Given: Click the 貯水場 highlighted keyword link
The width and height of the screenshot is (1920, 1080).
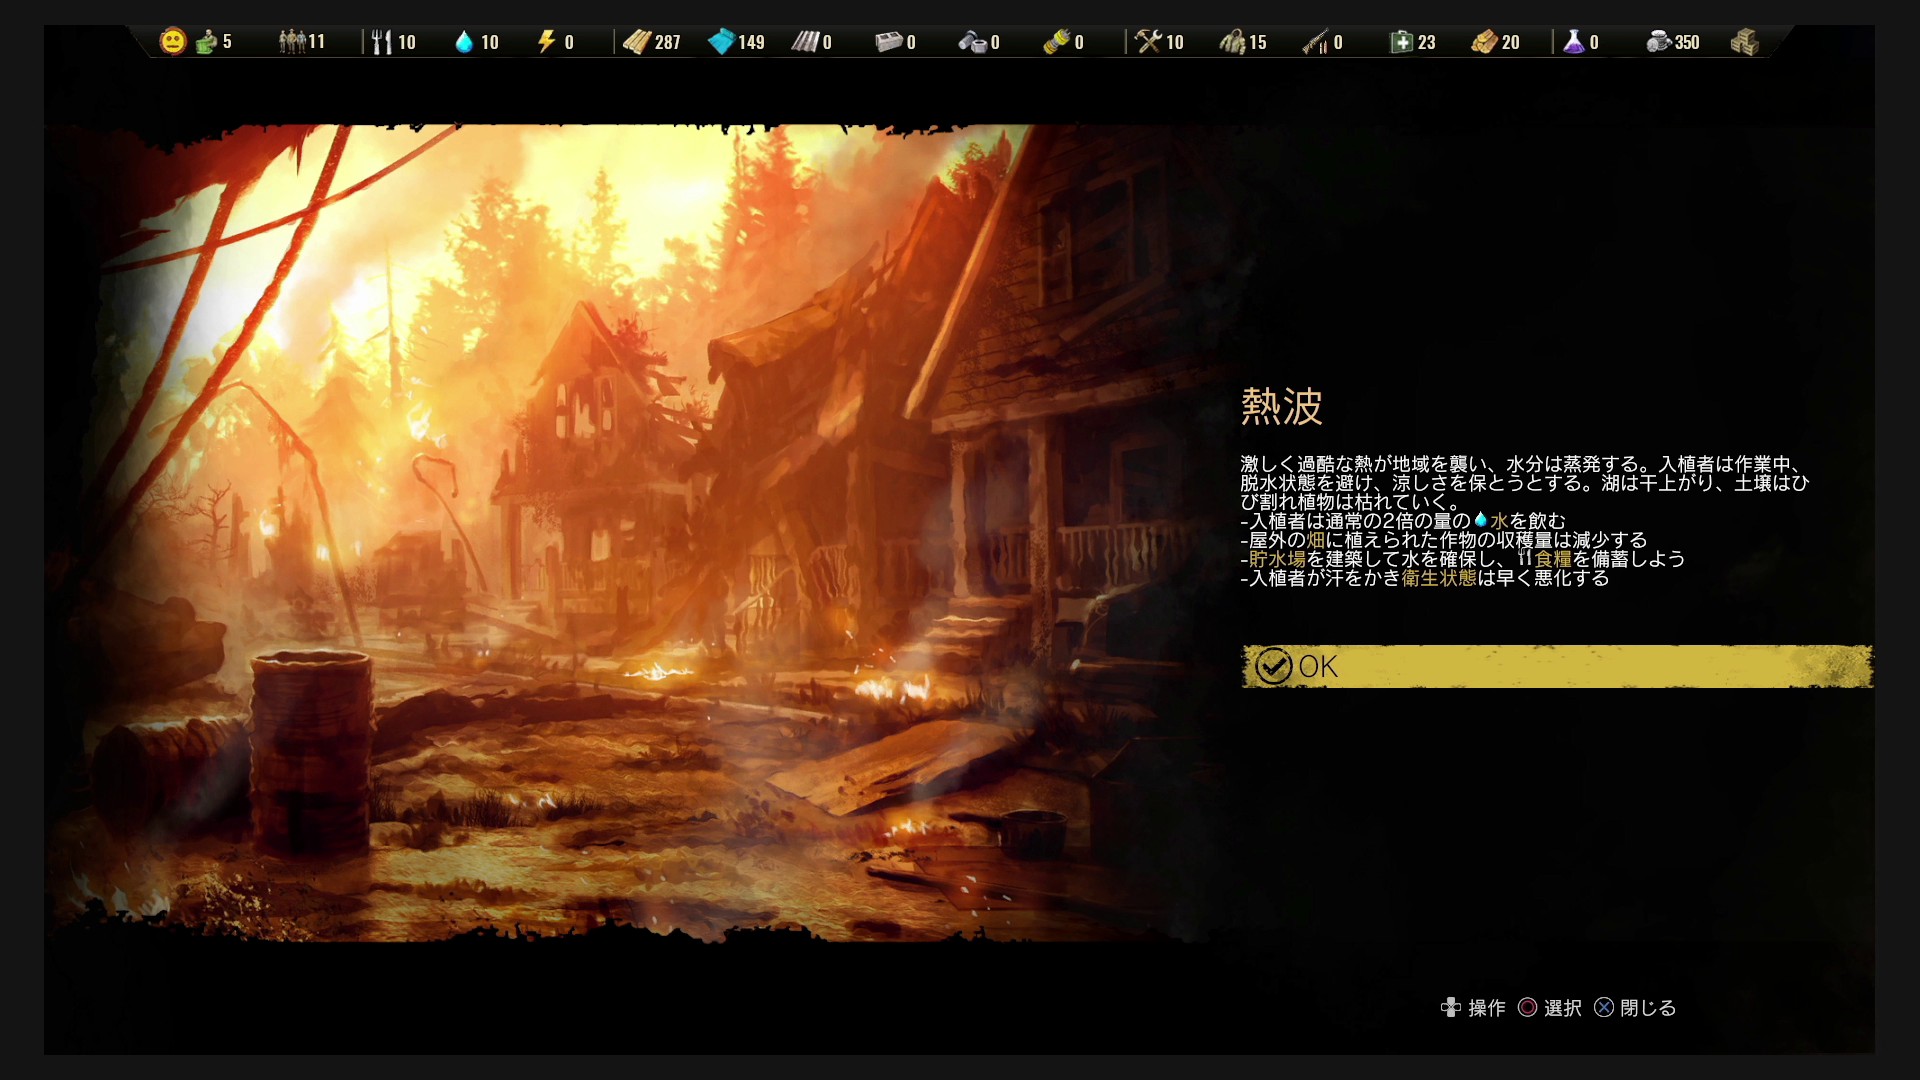Looking at the screenshot, I should coord(1277,559).
